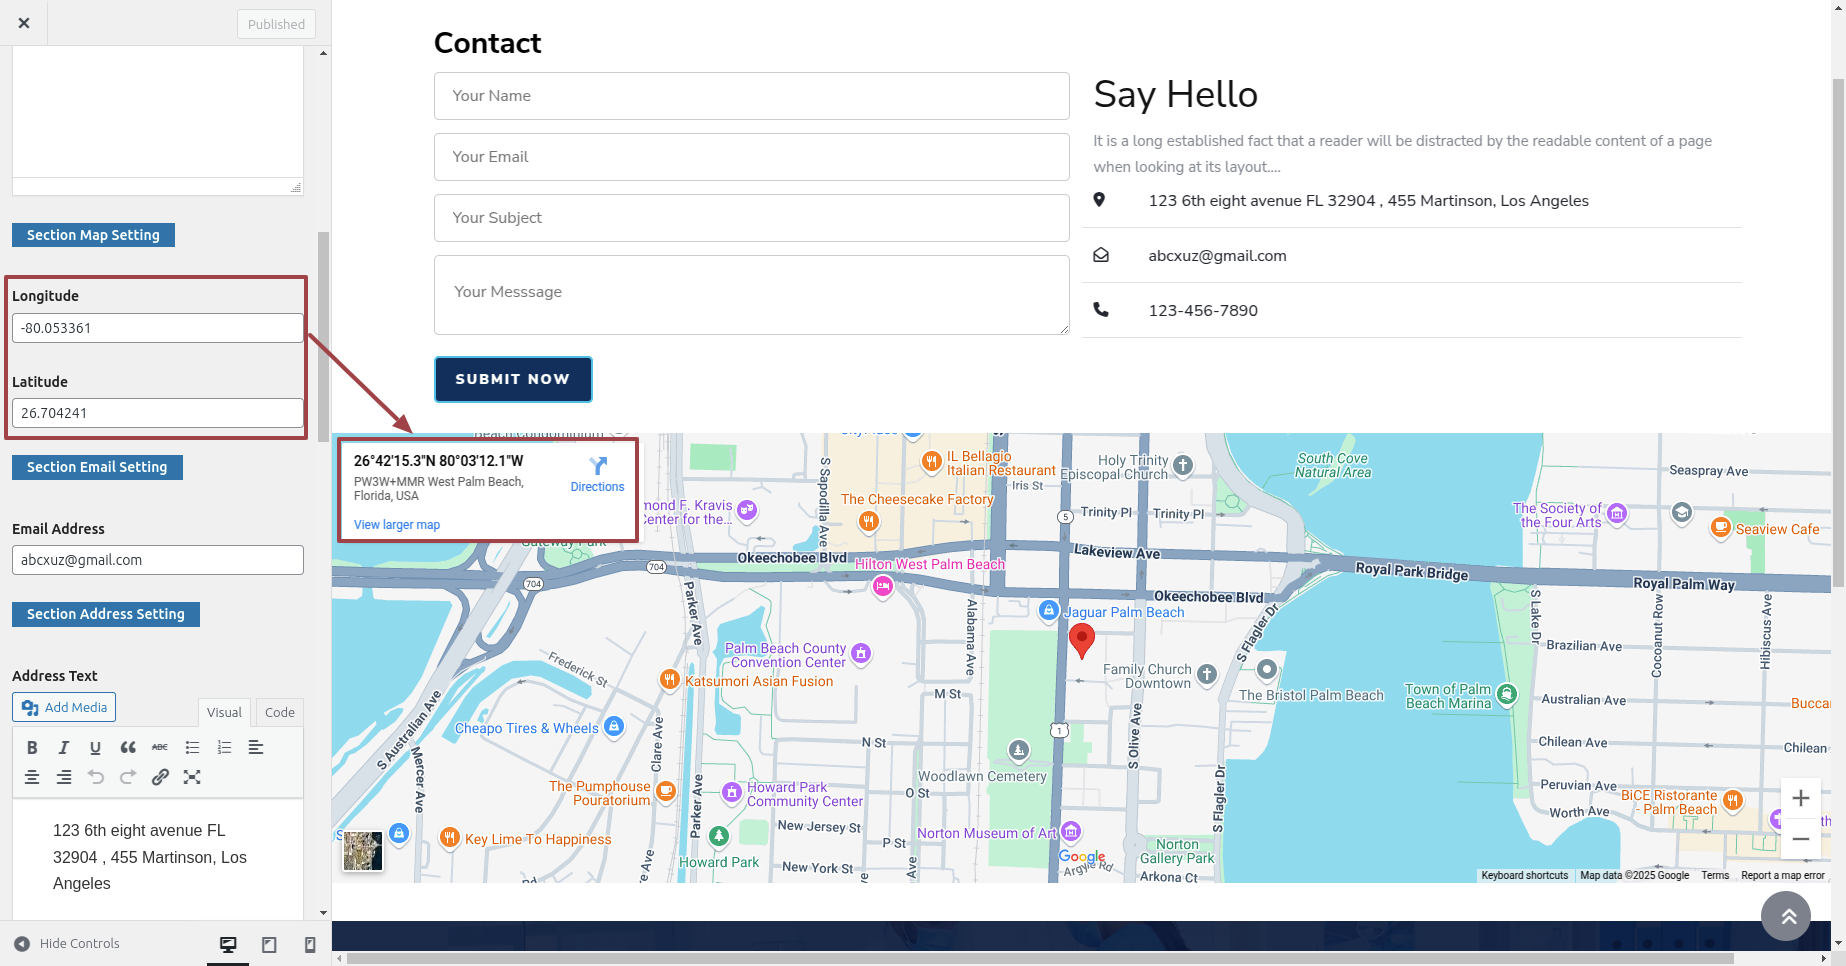Click the Email Address input field

158,560
